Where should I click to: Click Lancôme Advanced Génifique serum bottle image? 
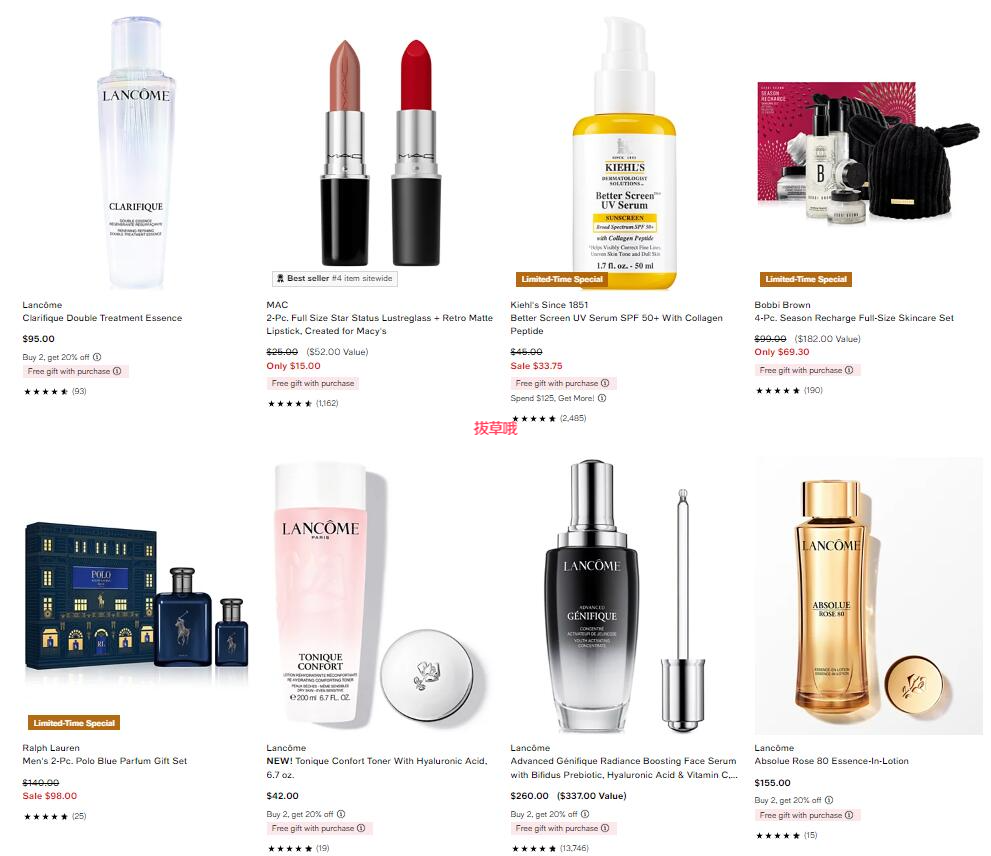pos(623,596)
